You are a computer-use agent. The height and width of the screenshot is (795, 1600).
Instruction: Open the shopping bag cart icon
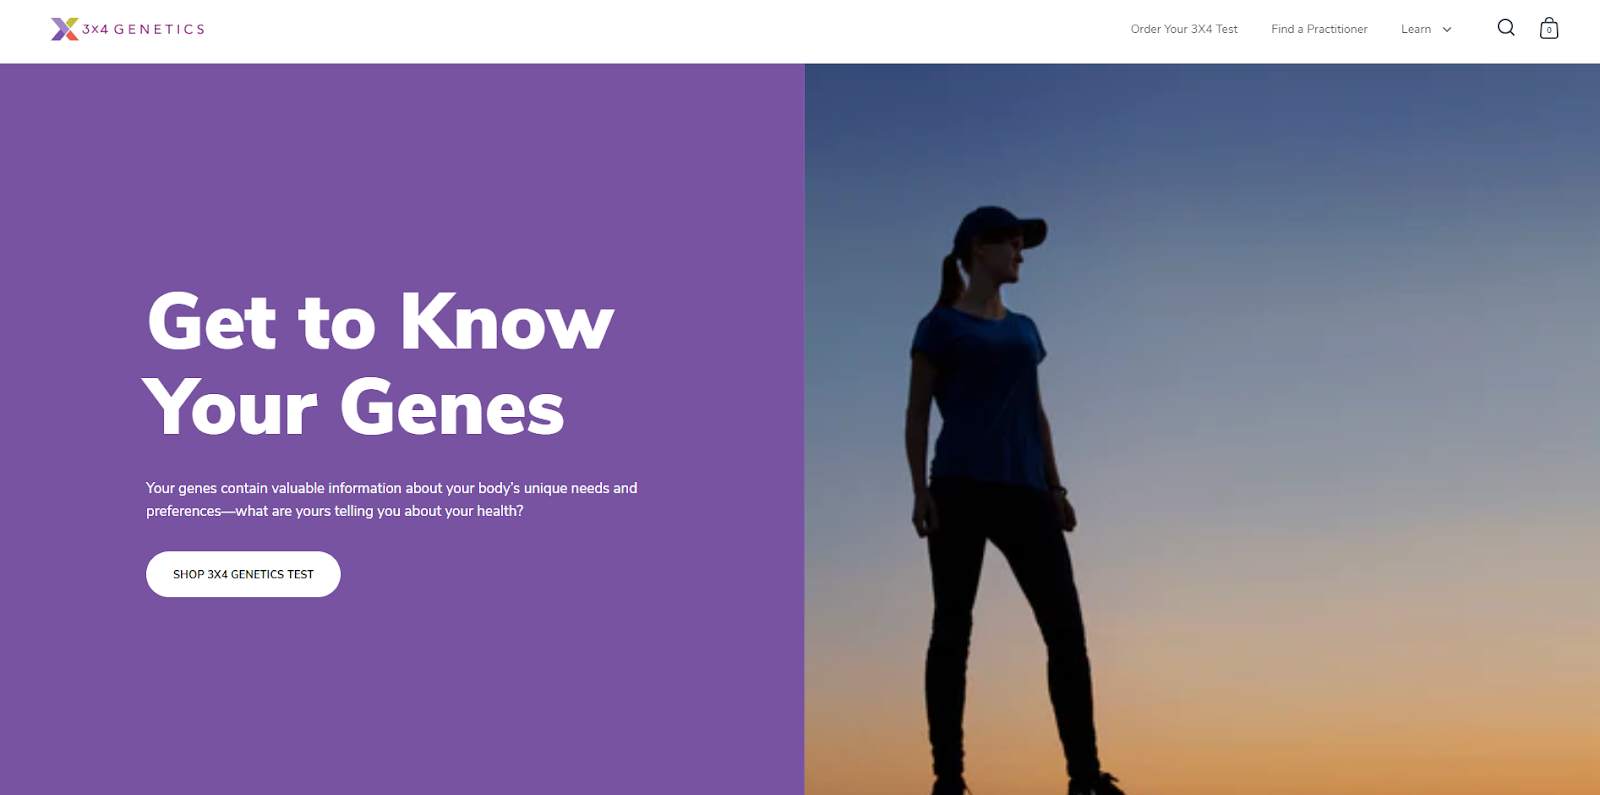point(1549,28)
